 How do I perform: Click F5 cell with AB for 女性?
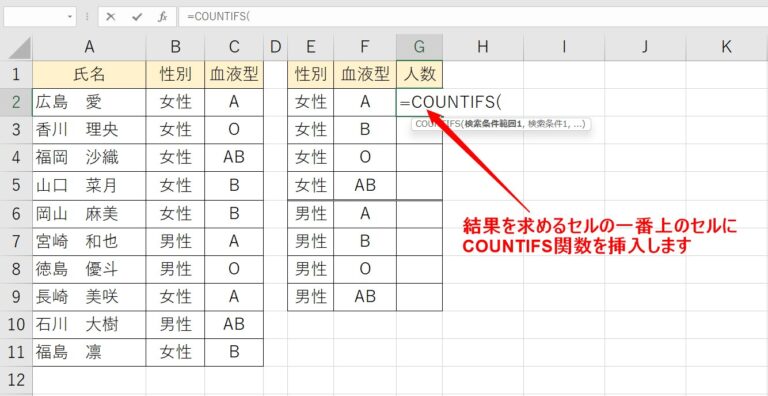point(365,186)
